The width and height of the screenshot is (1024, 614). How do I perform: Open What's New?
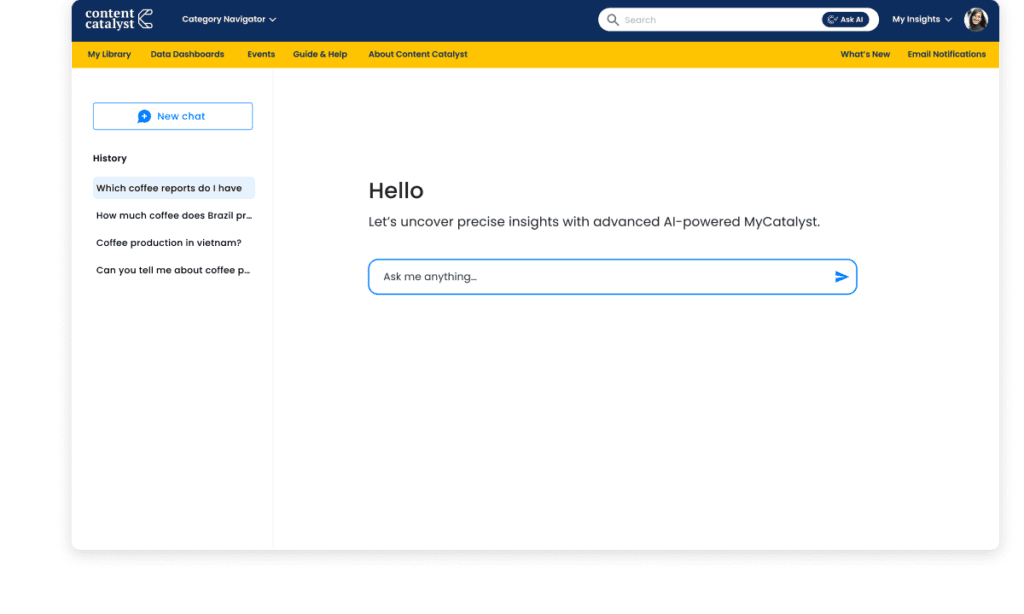click(x=865, y=54)
